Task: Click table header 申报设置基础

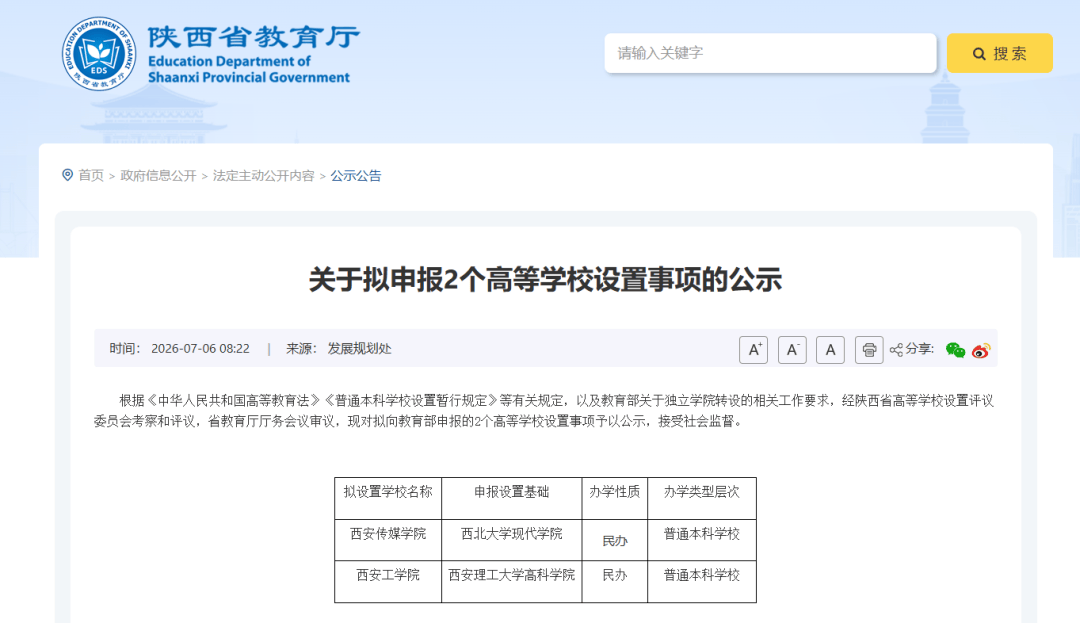Action: (512, 492)
